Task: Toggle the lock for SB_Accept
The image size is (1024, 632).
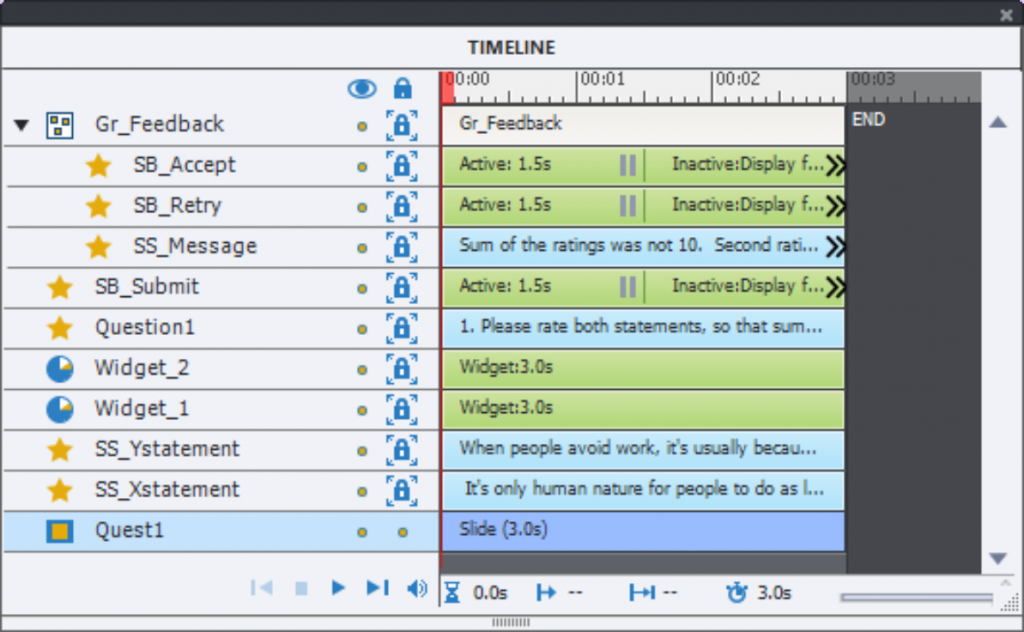Action: point(401,166)
